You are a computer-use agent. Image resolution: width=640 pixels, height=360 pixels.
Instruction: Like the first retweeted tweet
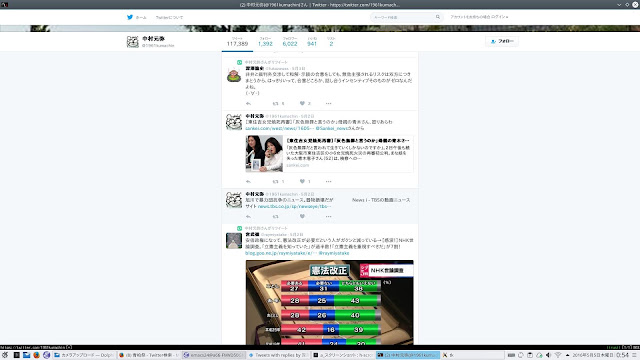302,103
